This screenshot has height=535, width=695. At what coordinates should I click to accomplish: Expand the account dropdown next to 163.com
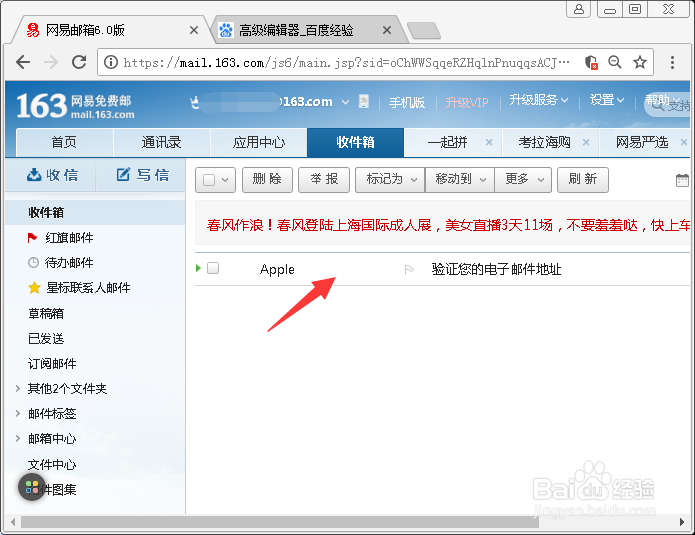coord(345,102)
